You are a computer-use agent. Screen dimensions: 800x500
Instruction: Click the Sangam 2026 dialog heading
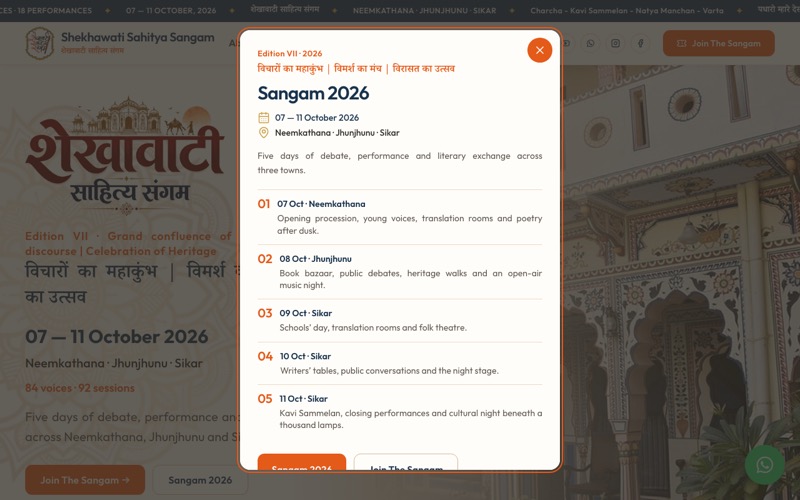click(313, 93)
